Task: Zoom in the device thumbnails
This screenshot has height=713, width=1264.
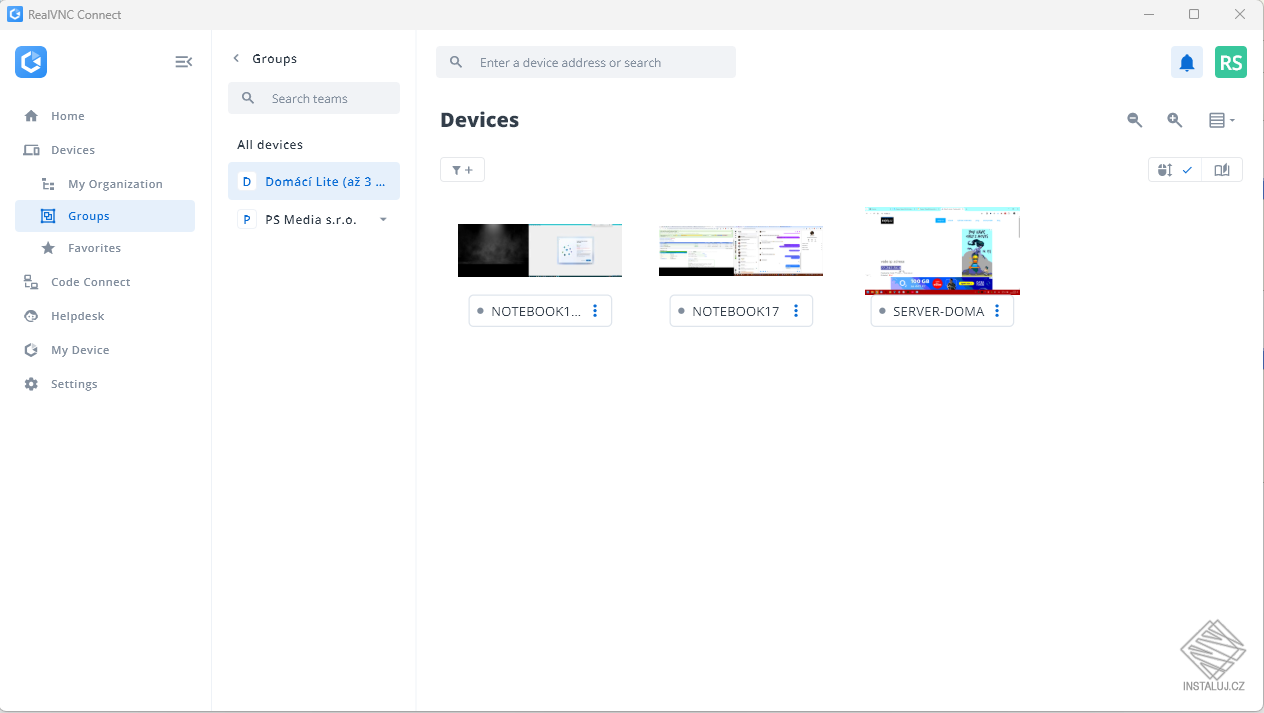Action: tap(1175, 120)
